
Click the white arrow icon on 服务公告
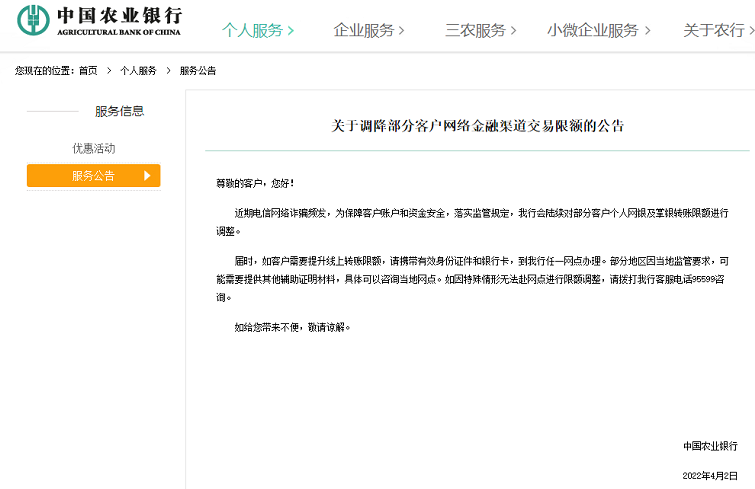147,176
